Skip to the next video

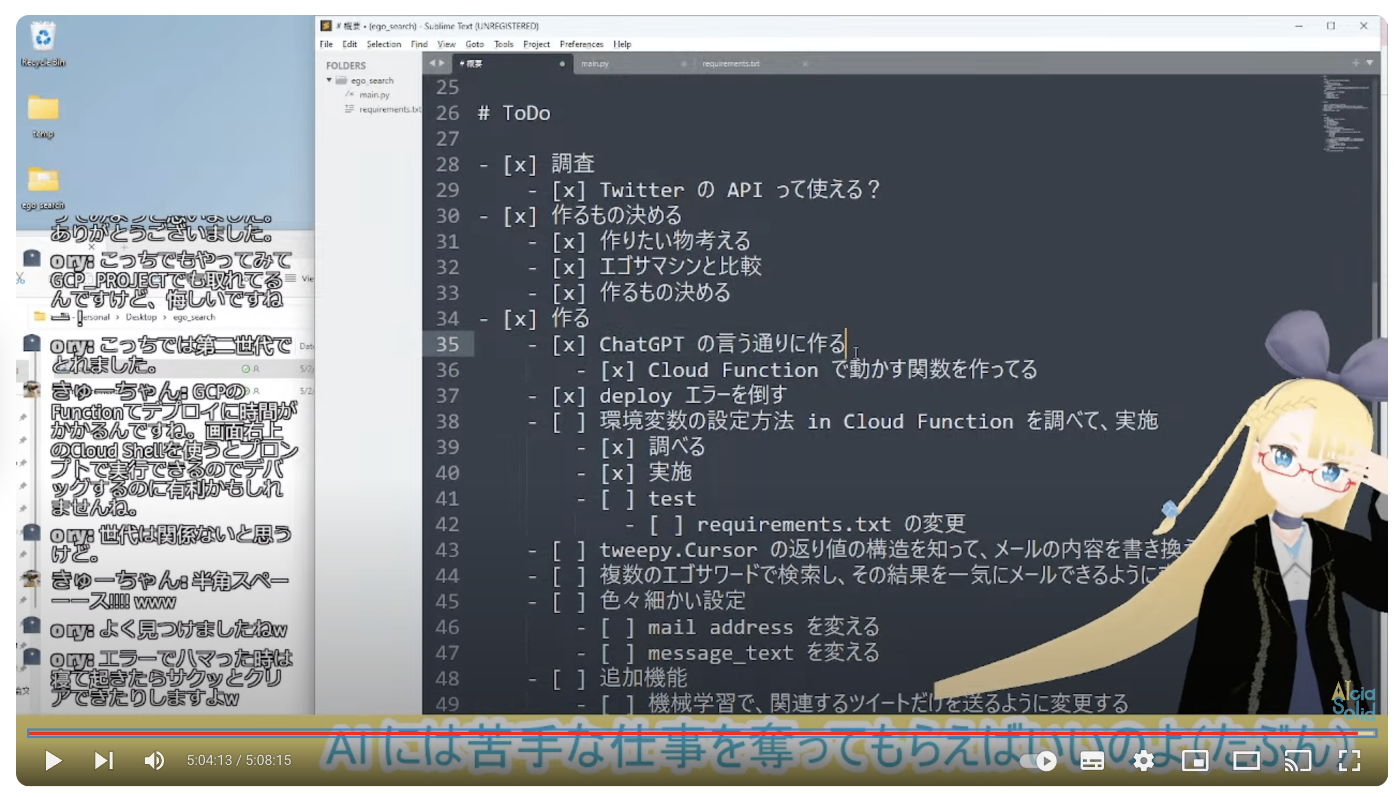click(104, 760)
